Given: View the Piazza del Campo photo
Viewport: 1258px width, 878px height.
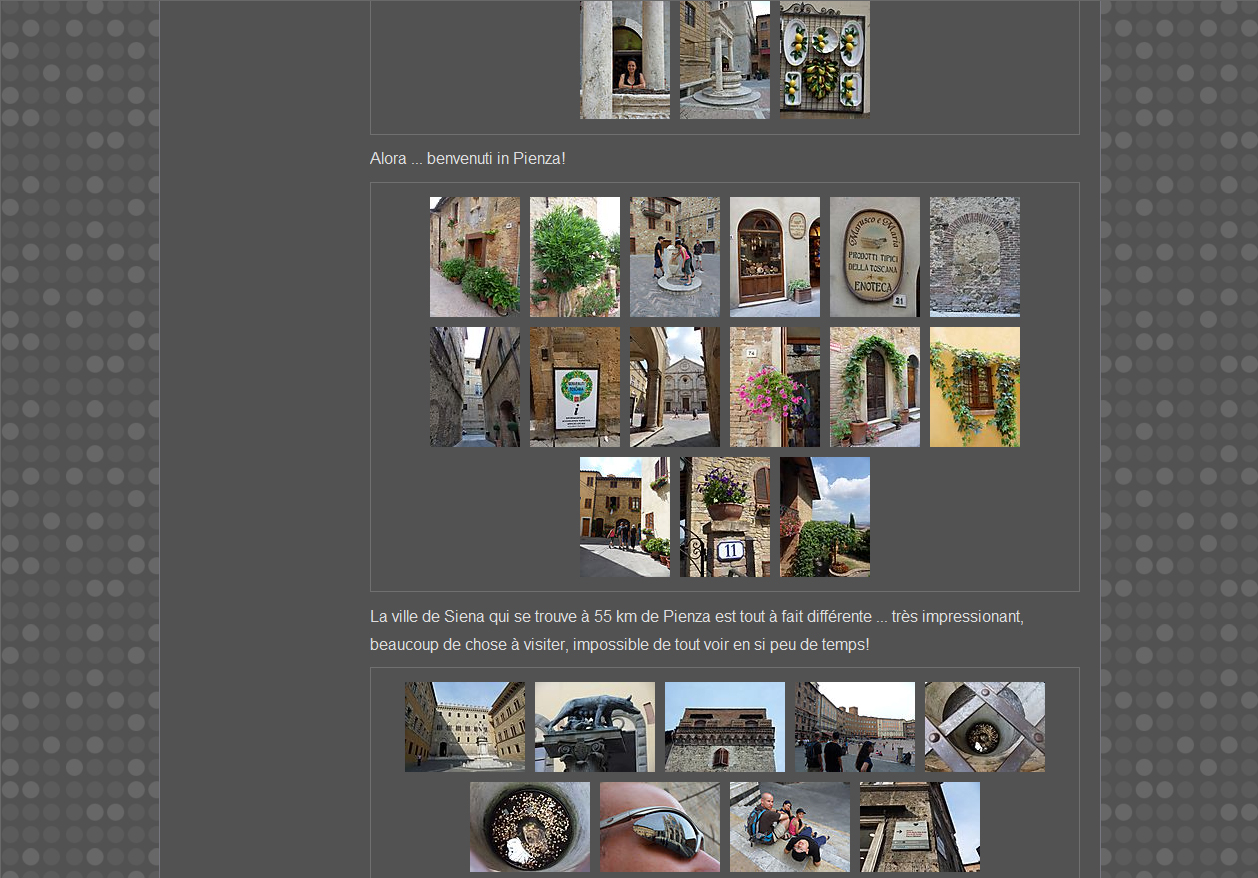Looking at the screenshot, I should tap(855, 727).
